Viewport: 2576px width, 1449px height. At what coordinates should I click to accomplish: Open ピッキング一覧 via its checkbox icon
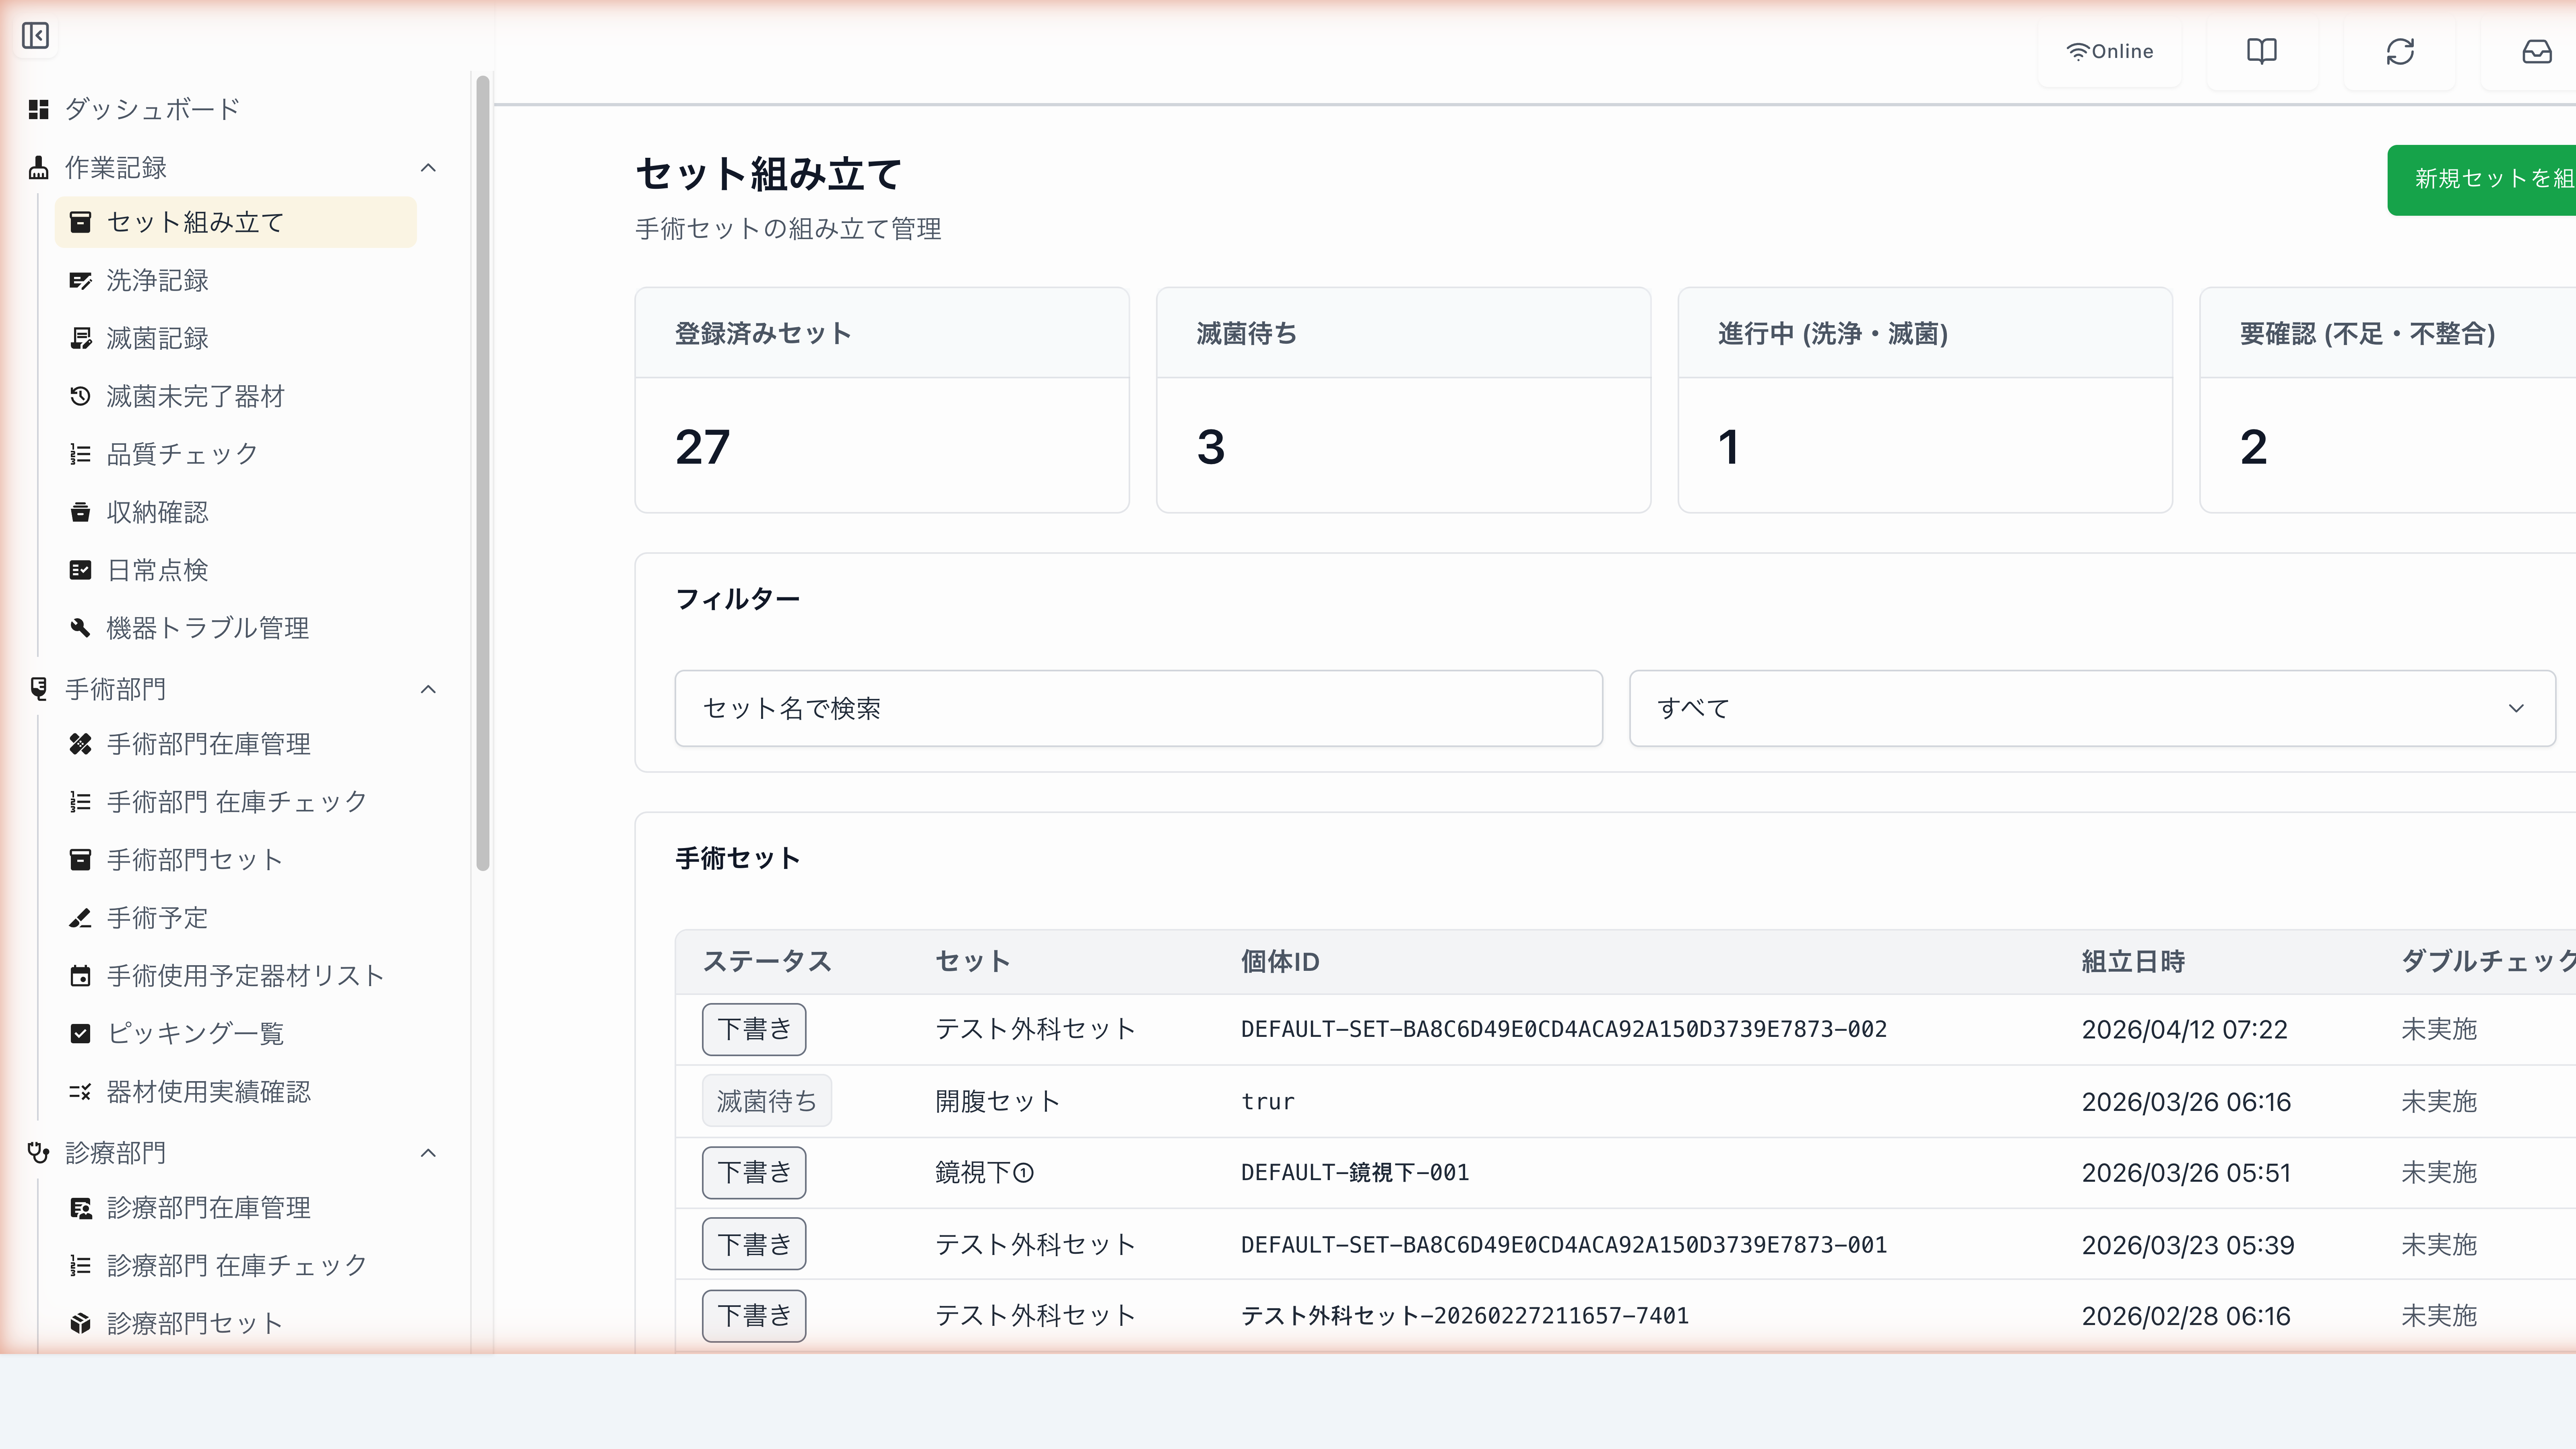pos(80,1033)
